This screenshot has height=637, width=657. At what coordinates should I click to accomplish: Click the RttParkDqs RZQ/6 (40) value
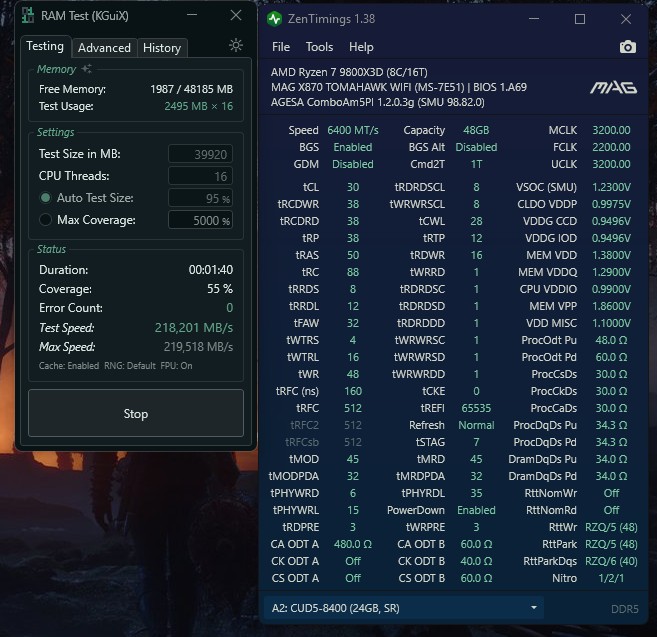coord(611,561)
